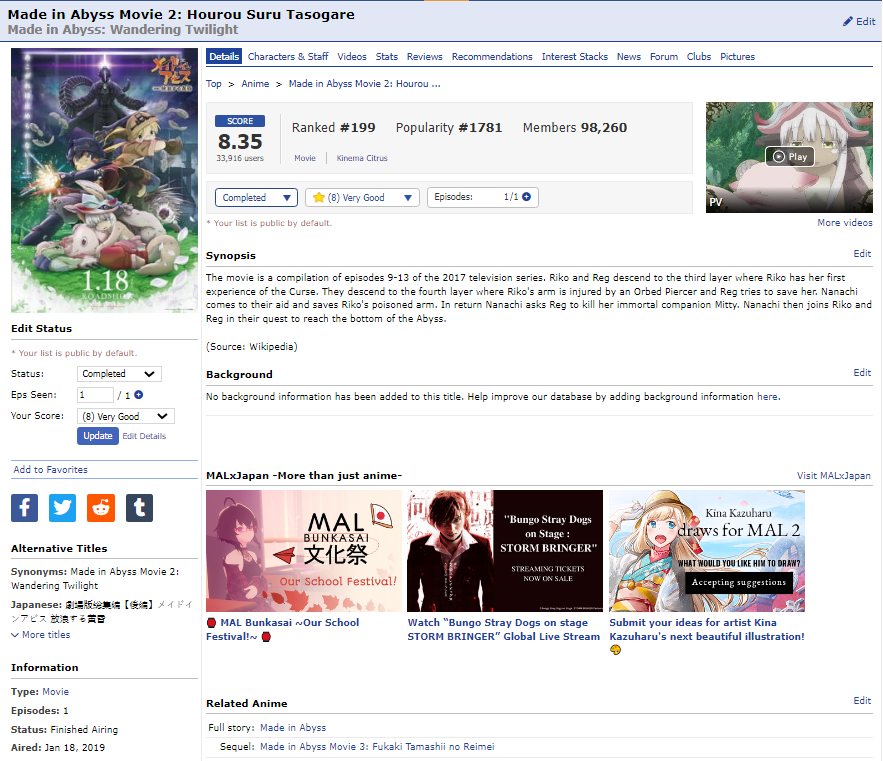Click Movie link under Information Type

tap(56, 692)
